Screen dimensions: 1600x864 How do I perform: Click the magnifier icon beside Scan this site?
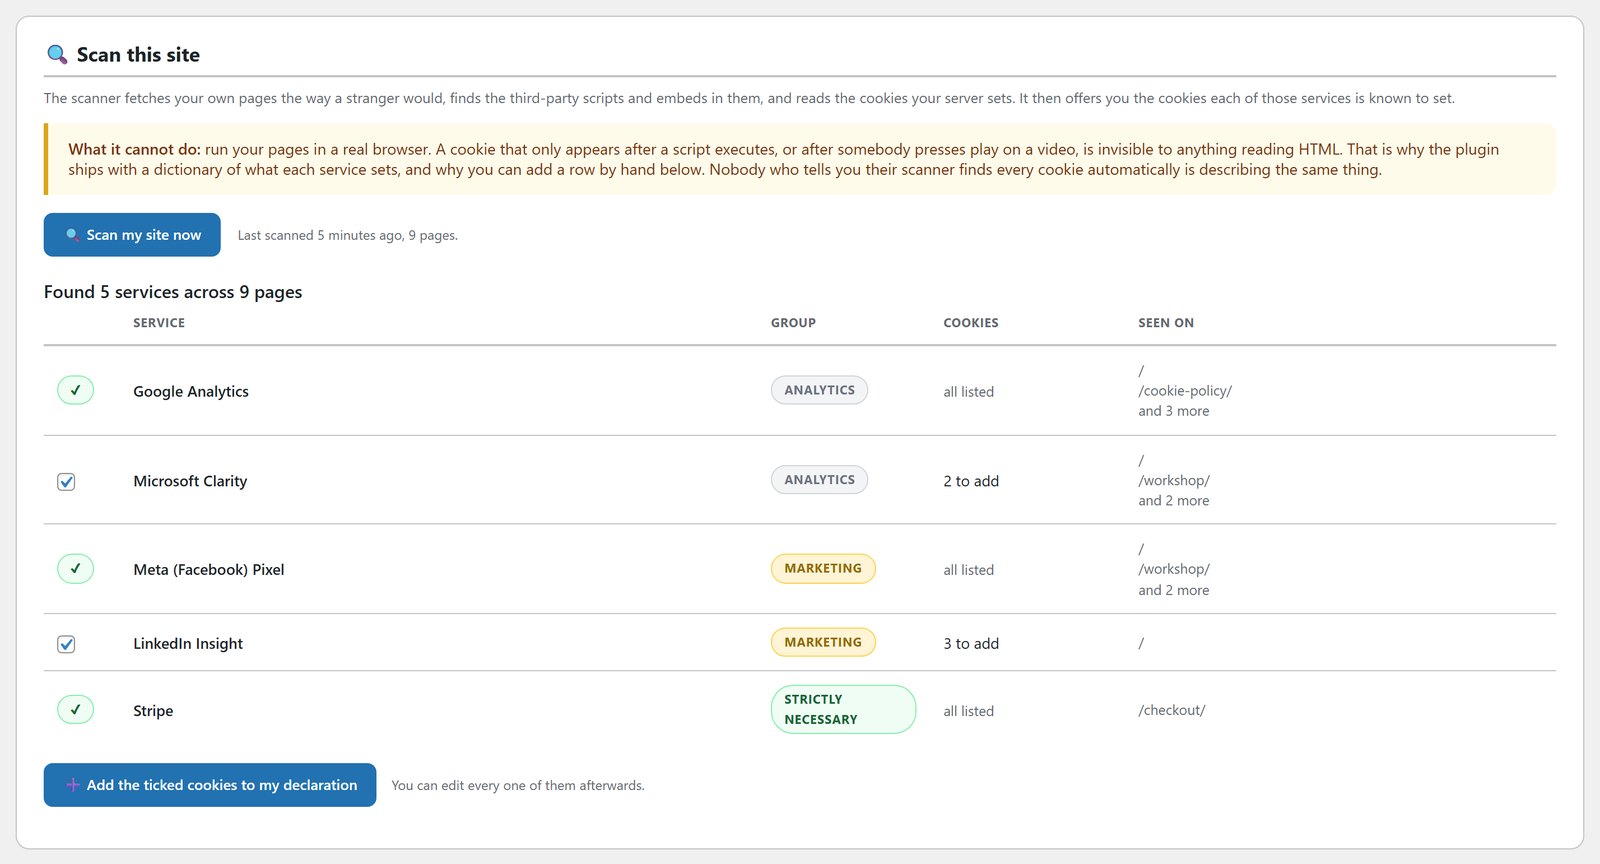57,55
